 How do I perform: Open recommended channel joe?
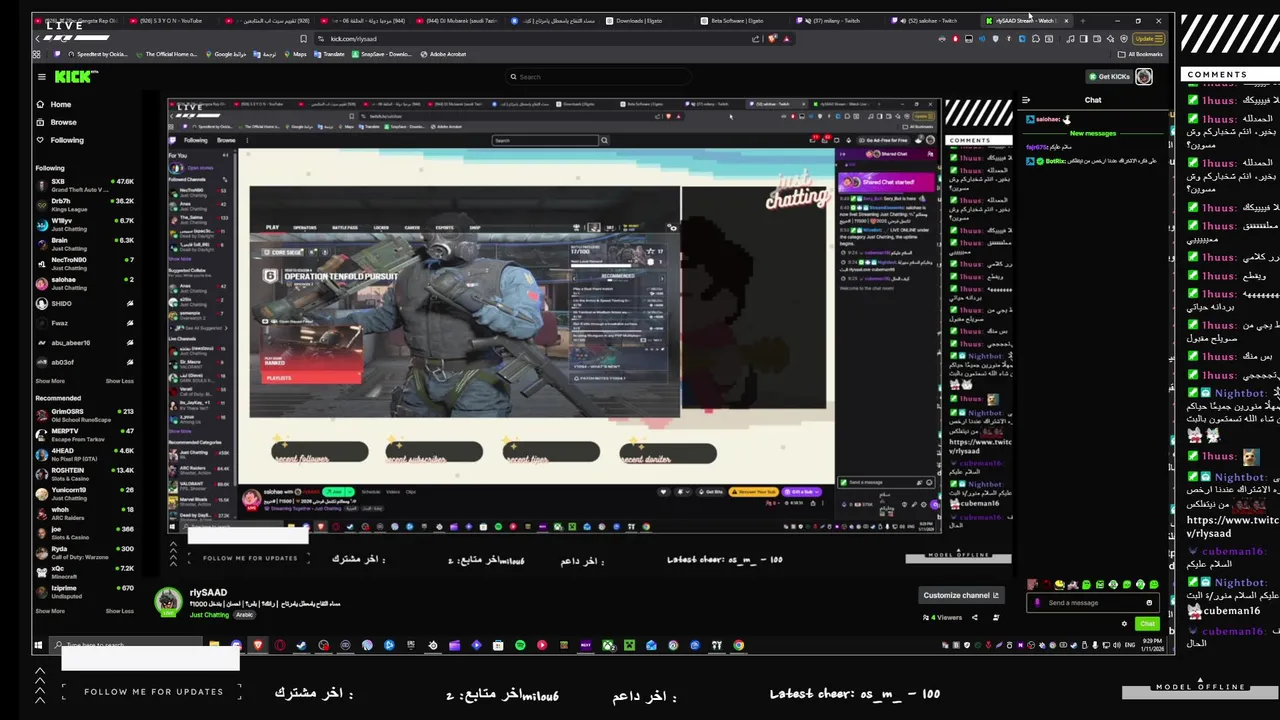pyautogui.click(x=85, y=533)
